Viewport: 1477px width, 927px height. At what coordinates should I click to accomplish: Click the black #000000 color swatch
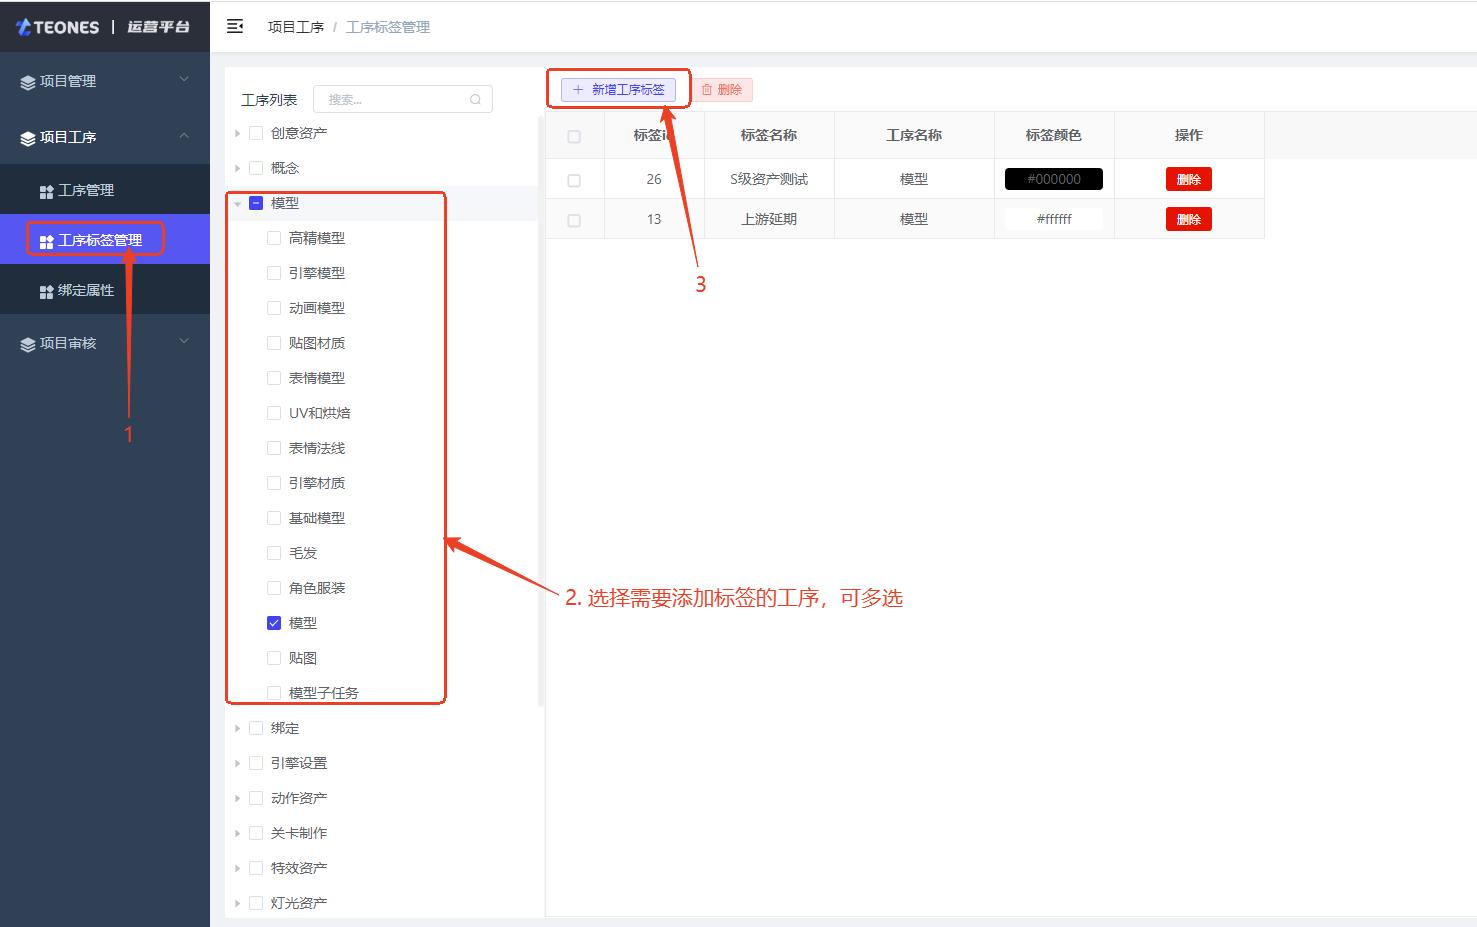pyautogui.click(x=1053, y=179)
